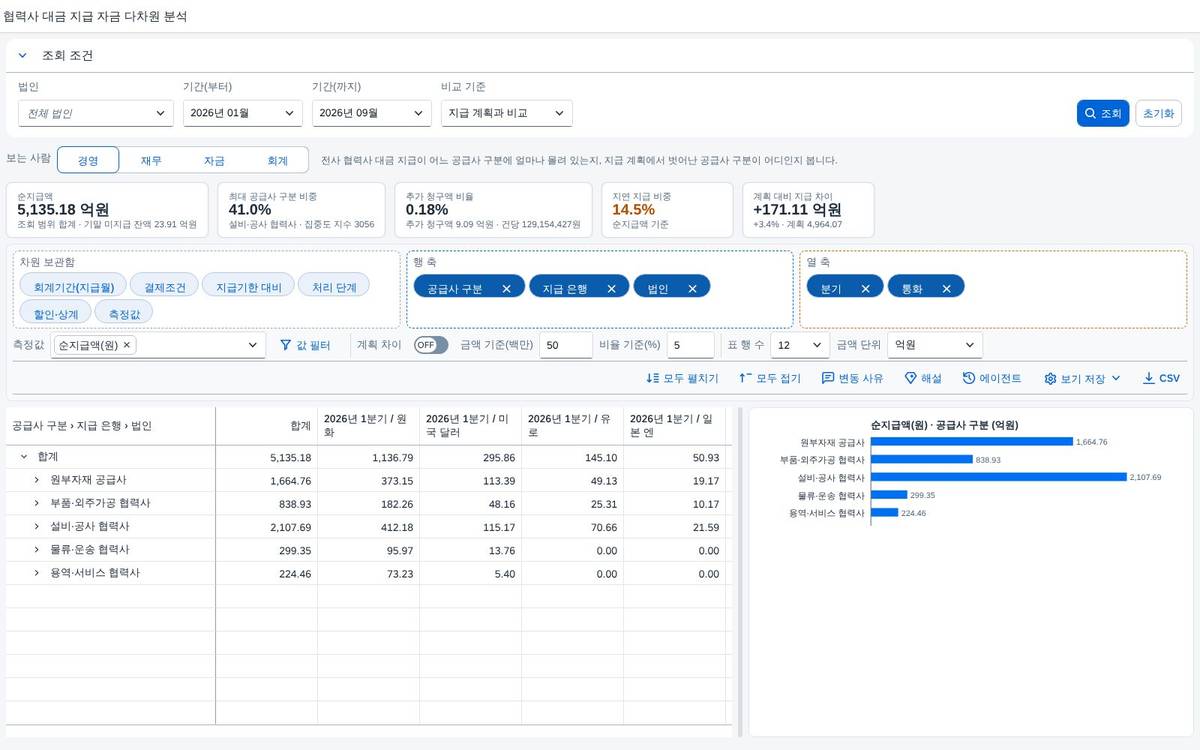
Task: Open the 해설 commentary tool
Action: [923, 379]
